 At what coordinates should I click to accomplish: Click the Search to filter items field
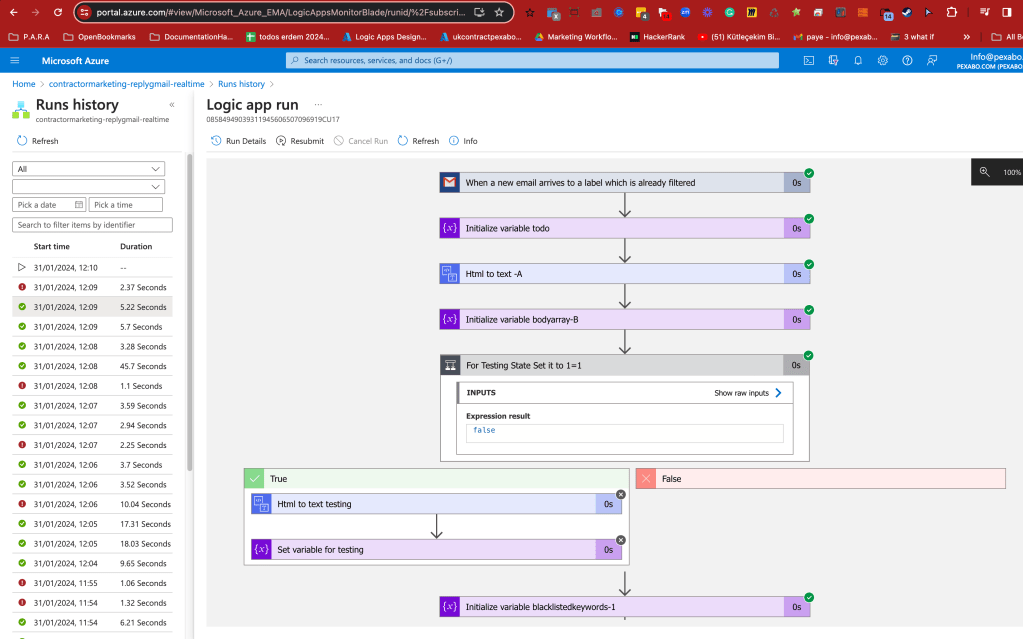pos(93,225)
